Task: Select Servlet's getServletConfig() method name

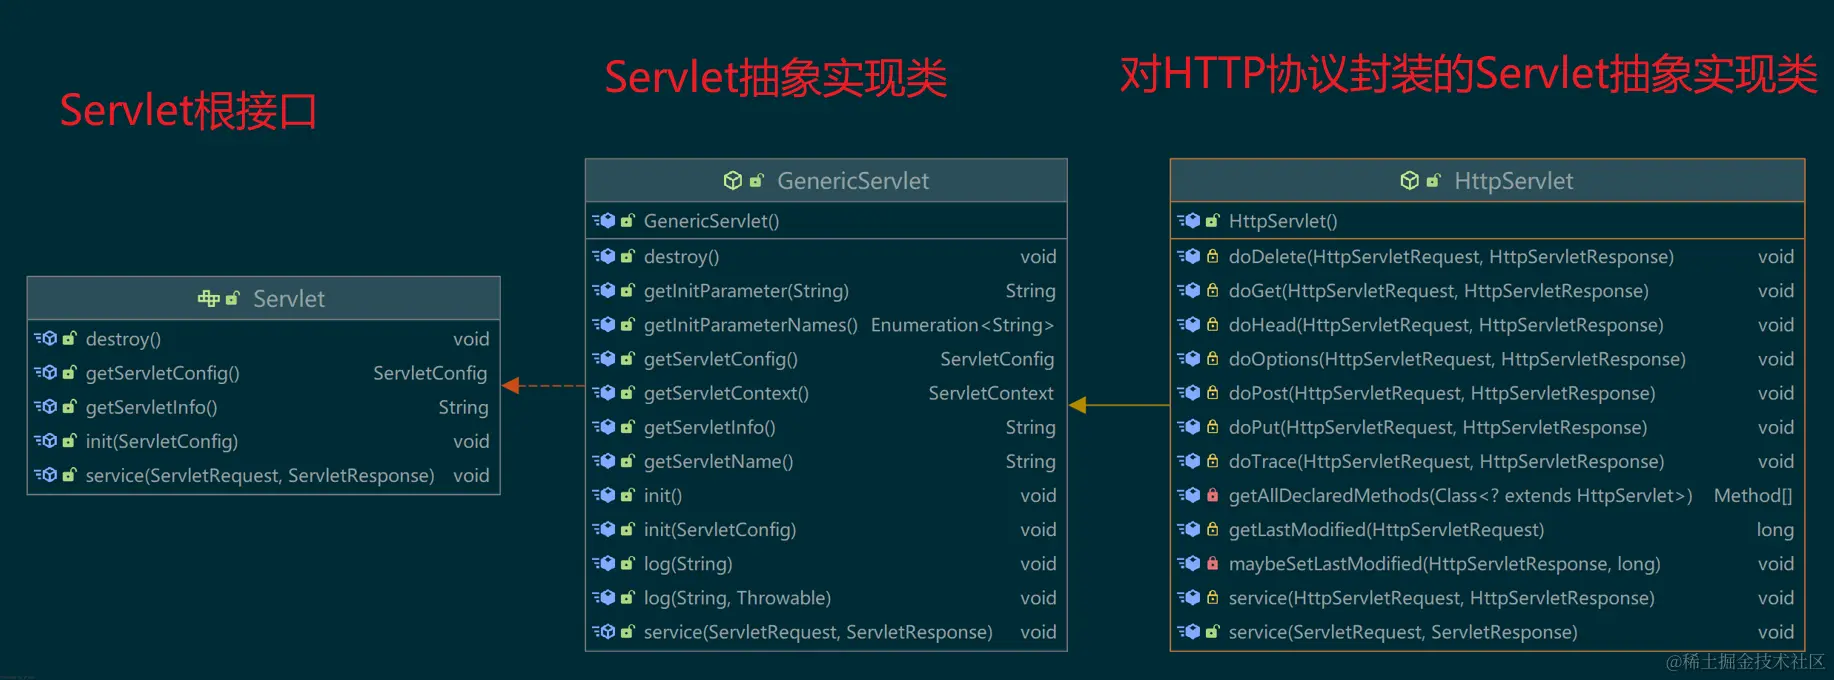Action: [x=163, y=374]
